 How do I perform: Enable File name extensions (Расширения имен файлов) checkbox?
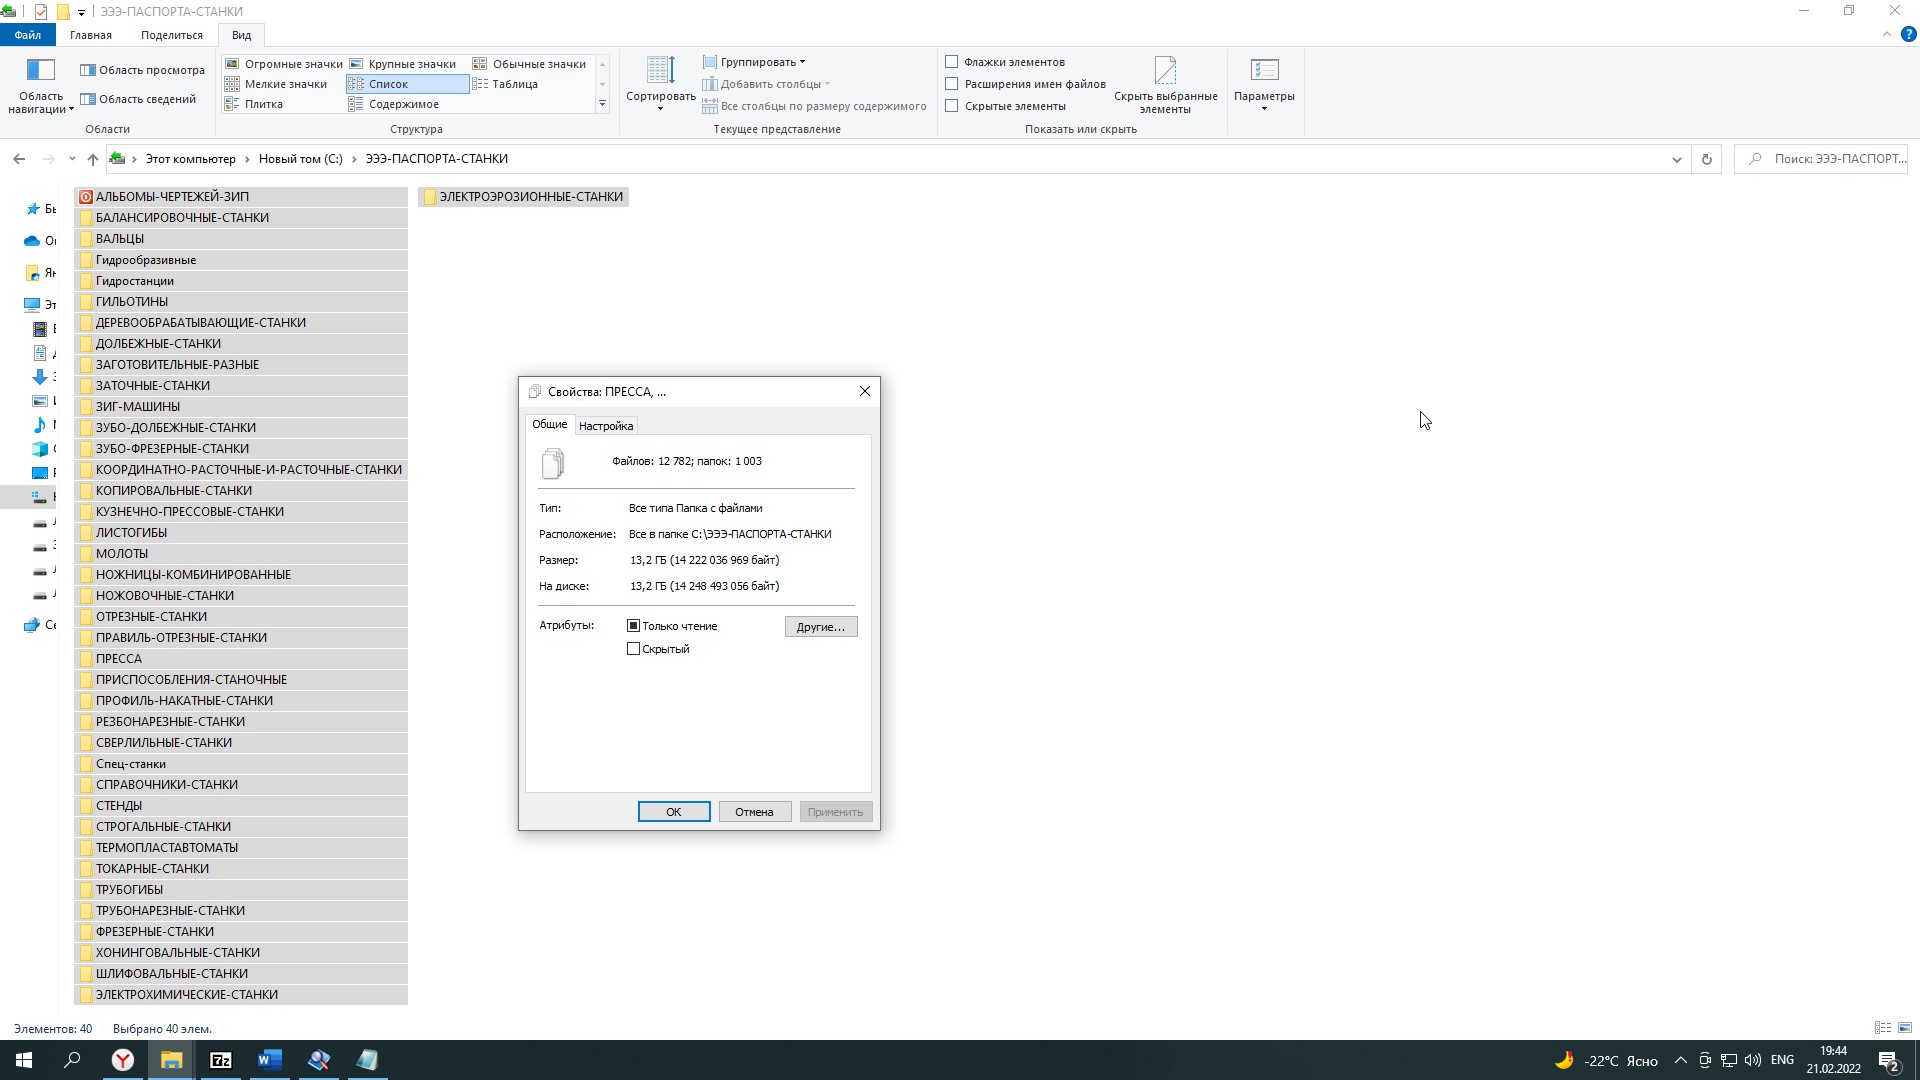coord(952,84)
